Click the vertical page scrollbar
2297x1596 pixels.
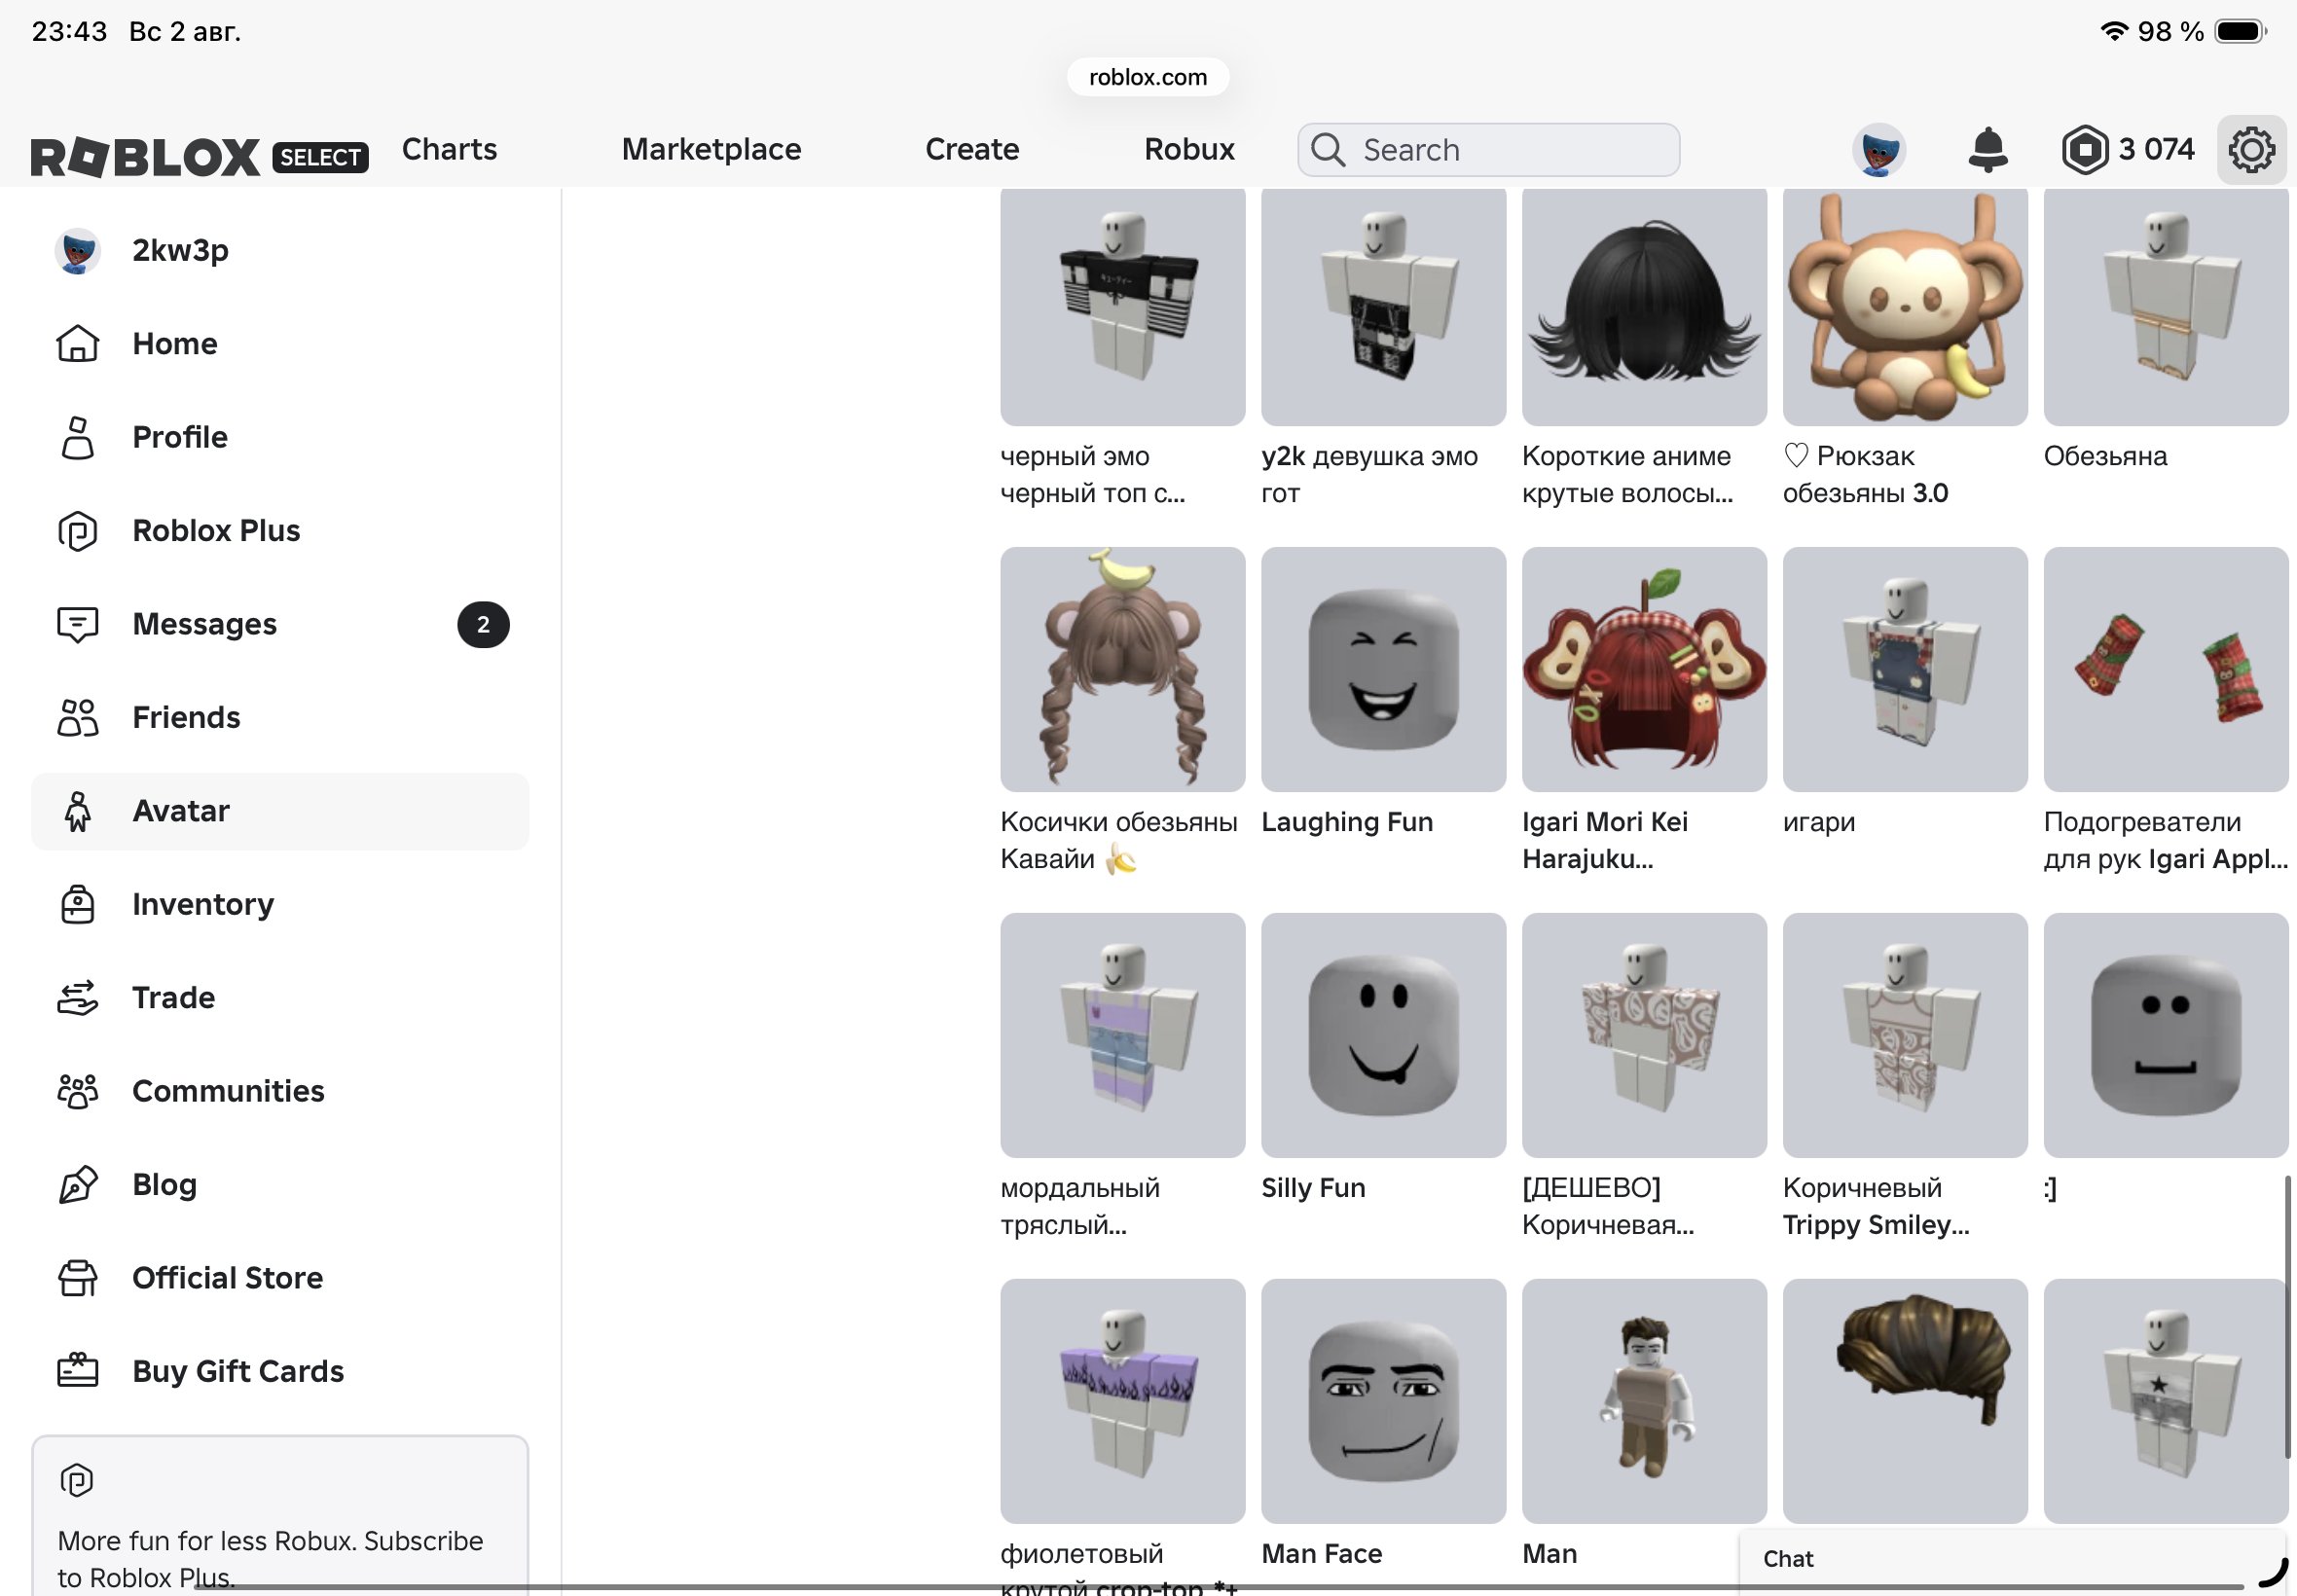2287,1317
